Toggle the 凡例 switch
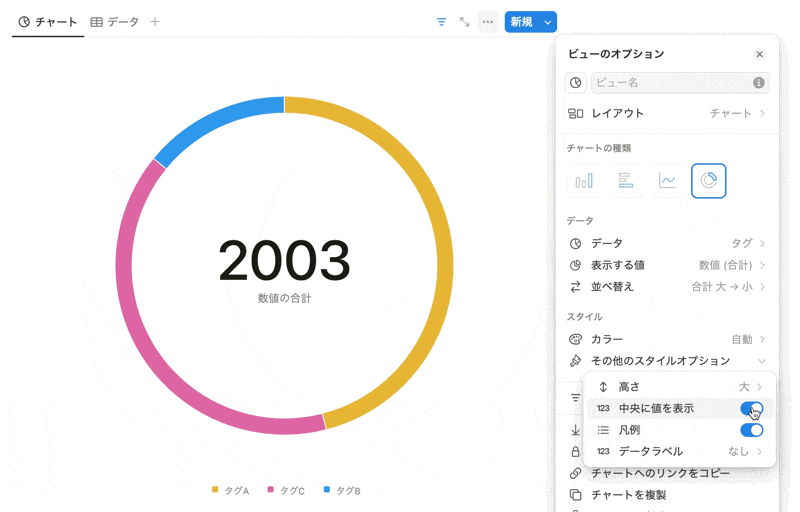This screenshot has height=512, width=800. point(752,430)
